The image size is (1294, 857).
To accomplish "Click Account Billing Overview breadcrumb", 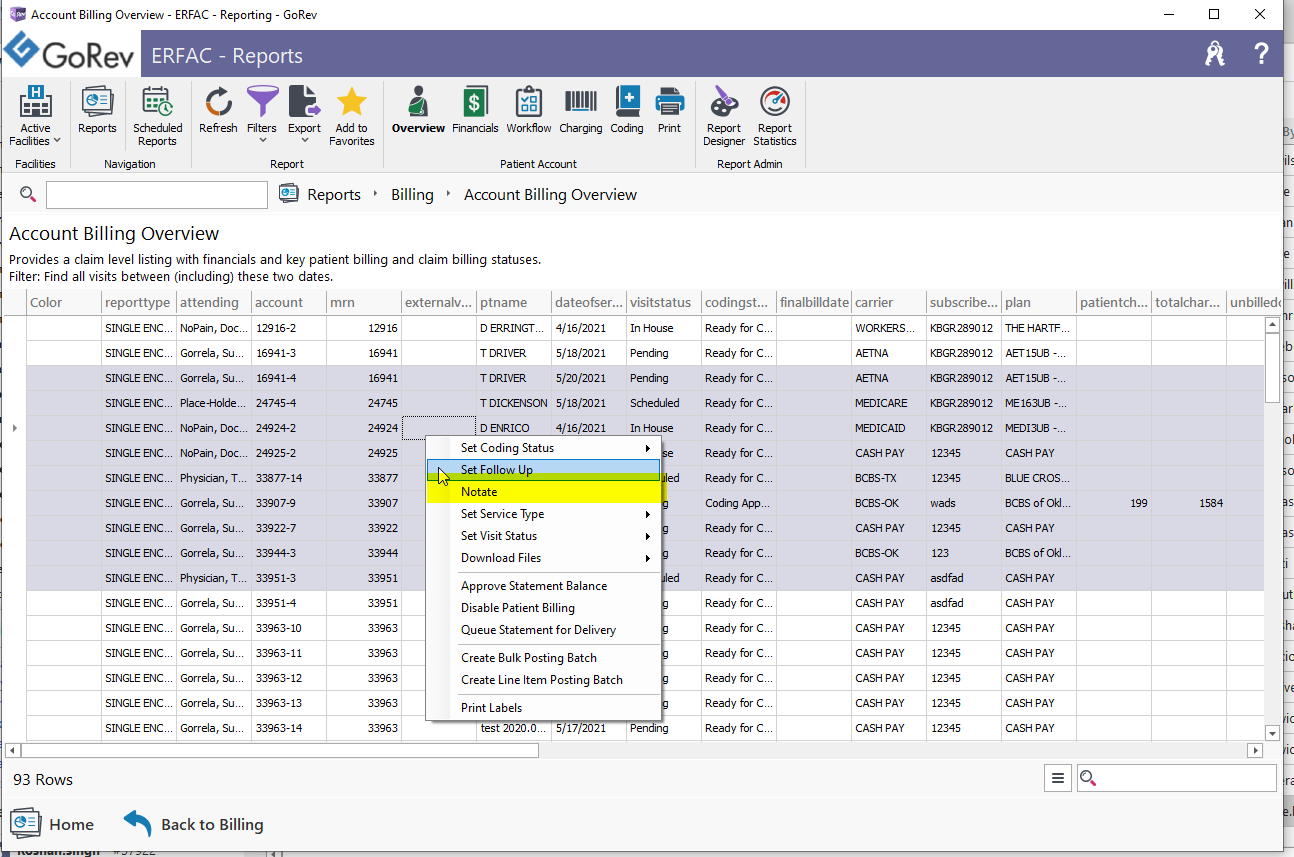I will click(x=550, y=195).
